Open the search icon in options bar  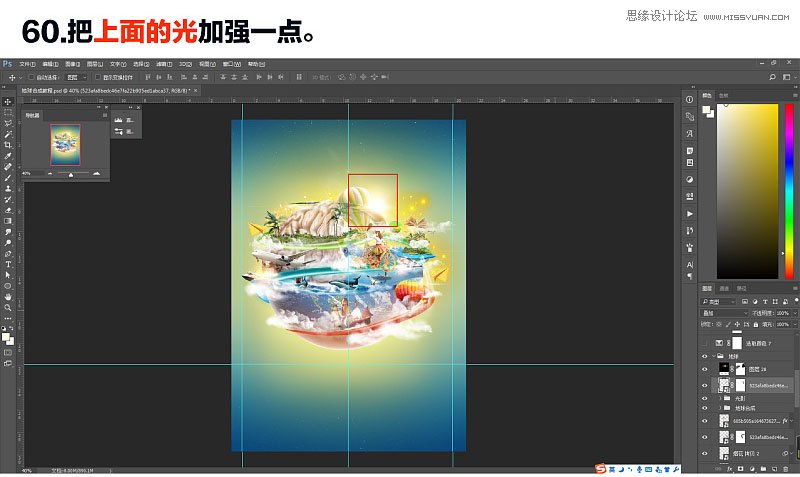pos(772,77)
